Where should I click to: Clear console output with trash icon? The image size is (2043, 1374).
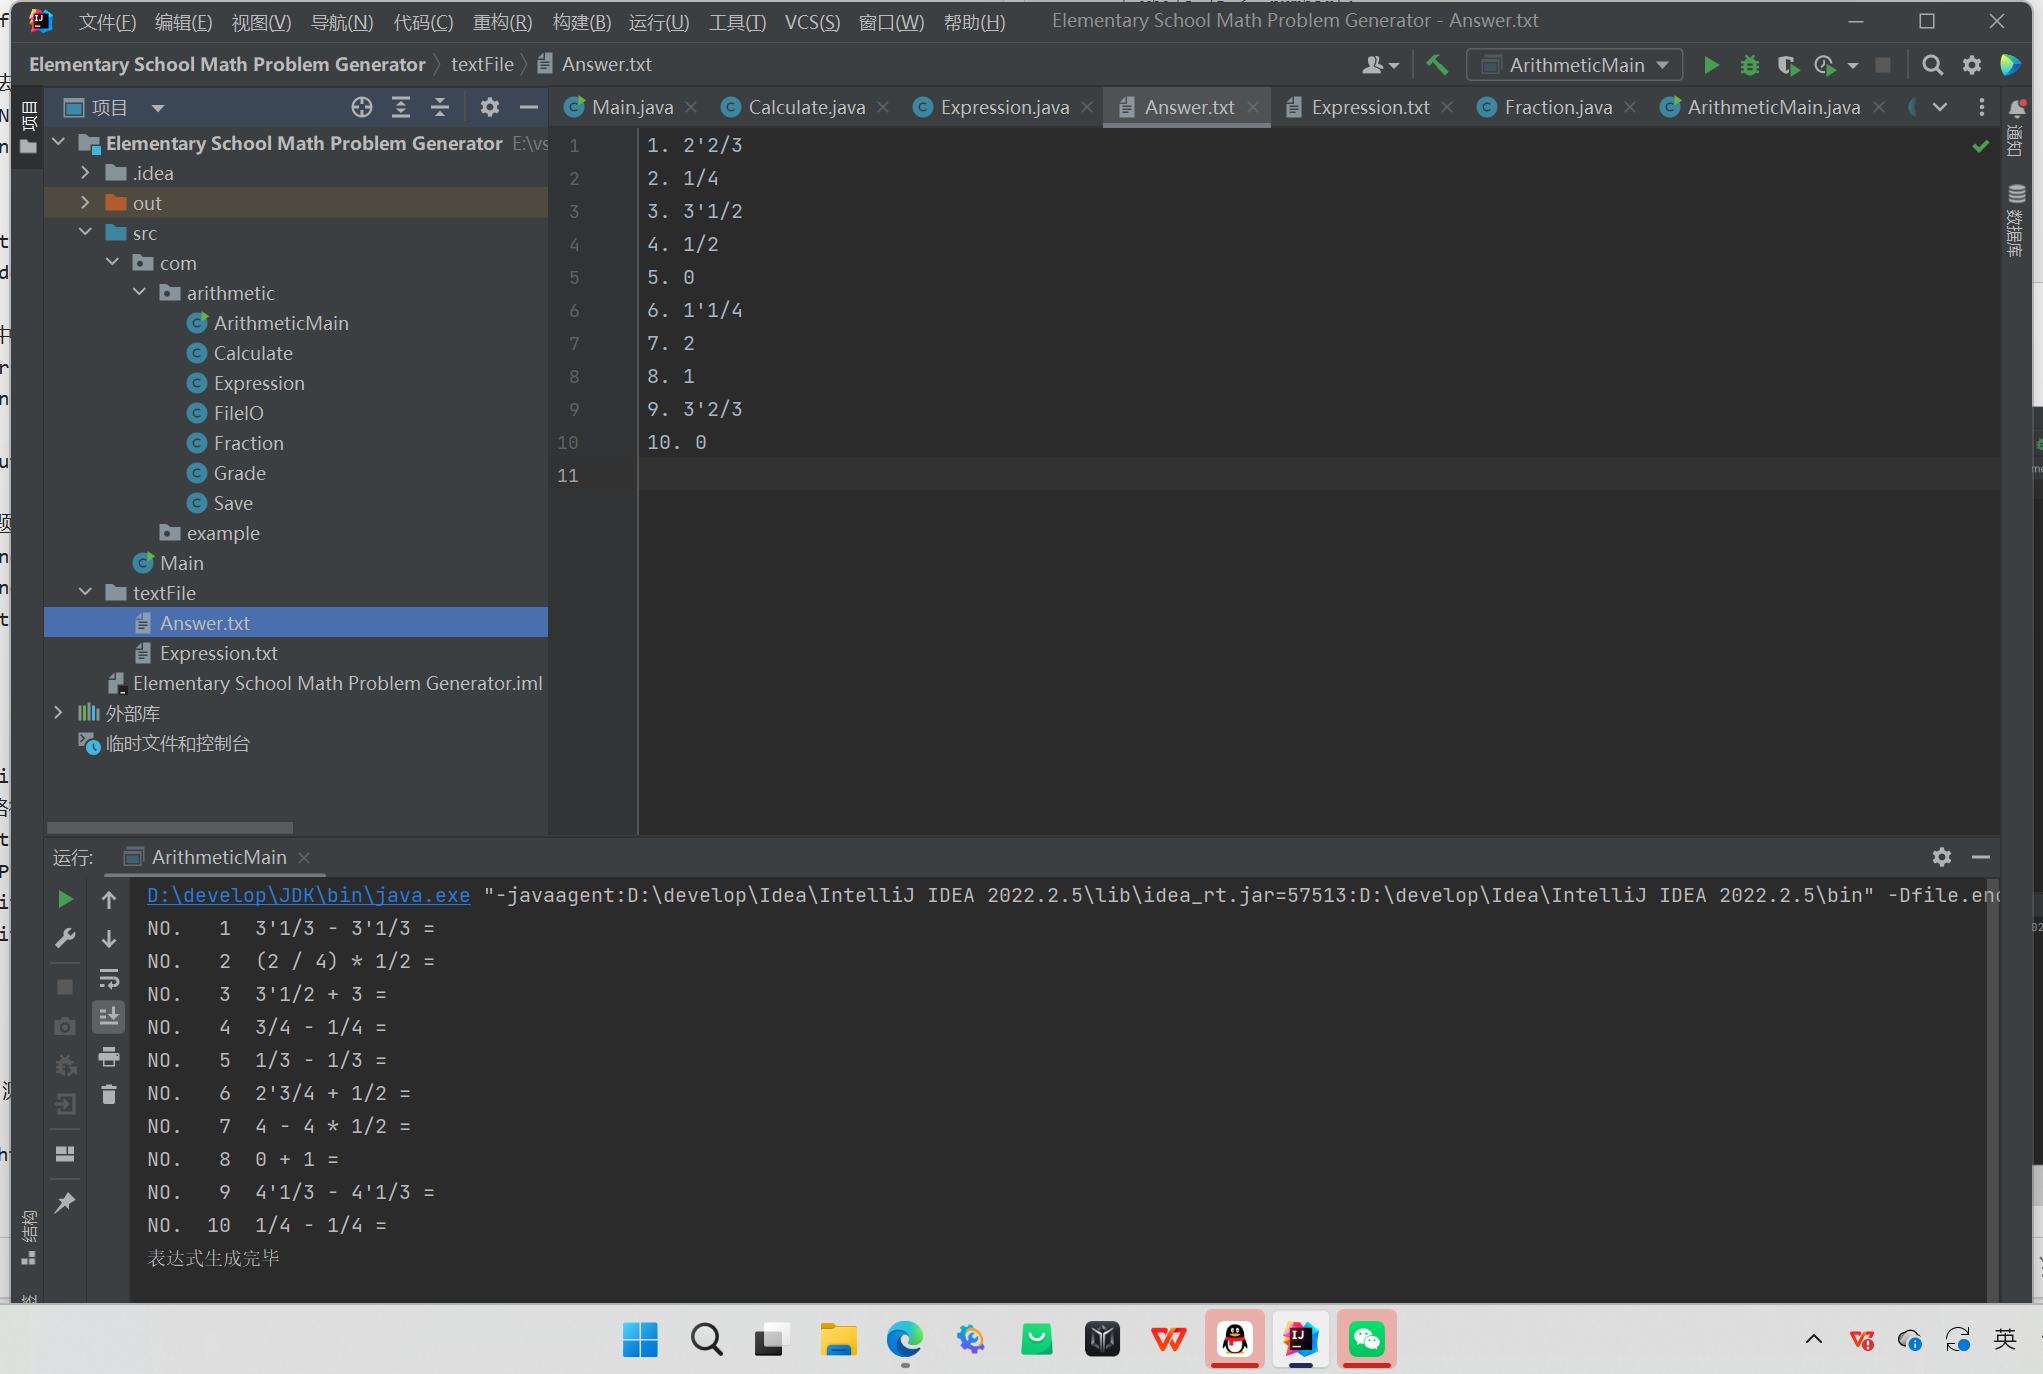click(109, 1095)
